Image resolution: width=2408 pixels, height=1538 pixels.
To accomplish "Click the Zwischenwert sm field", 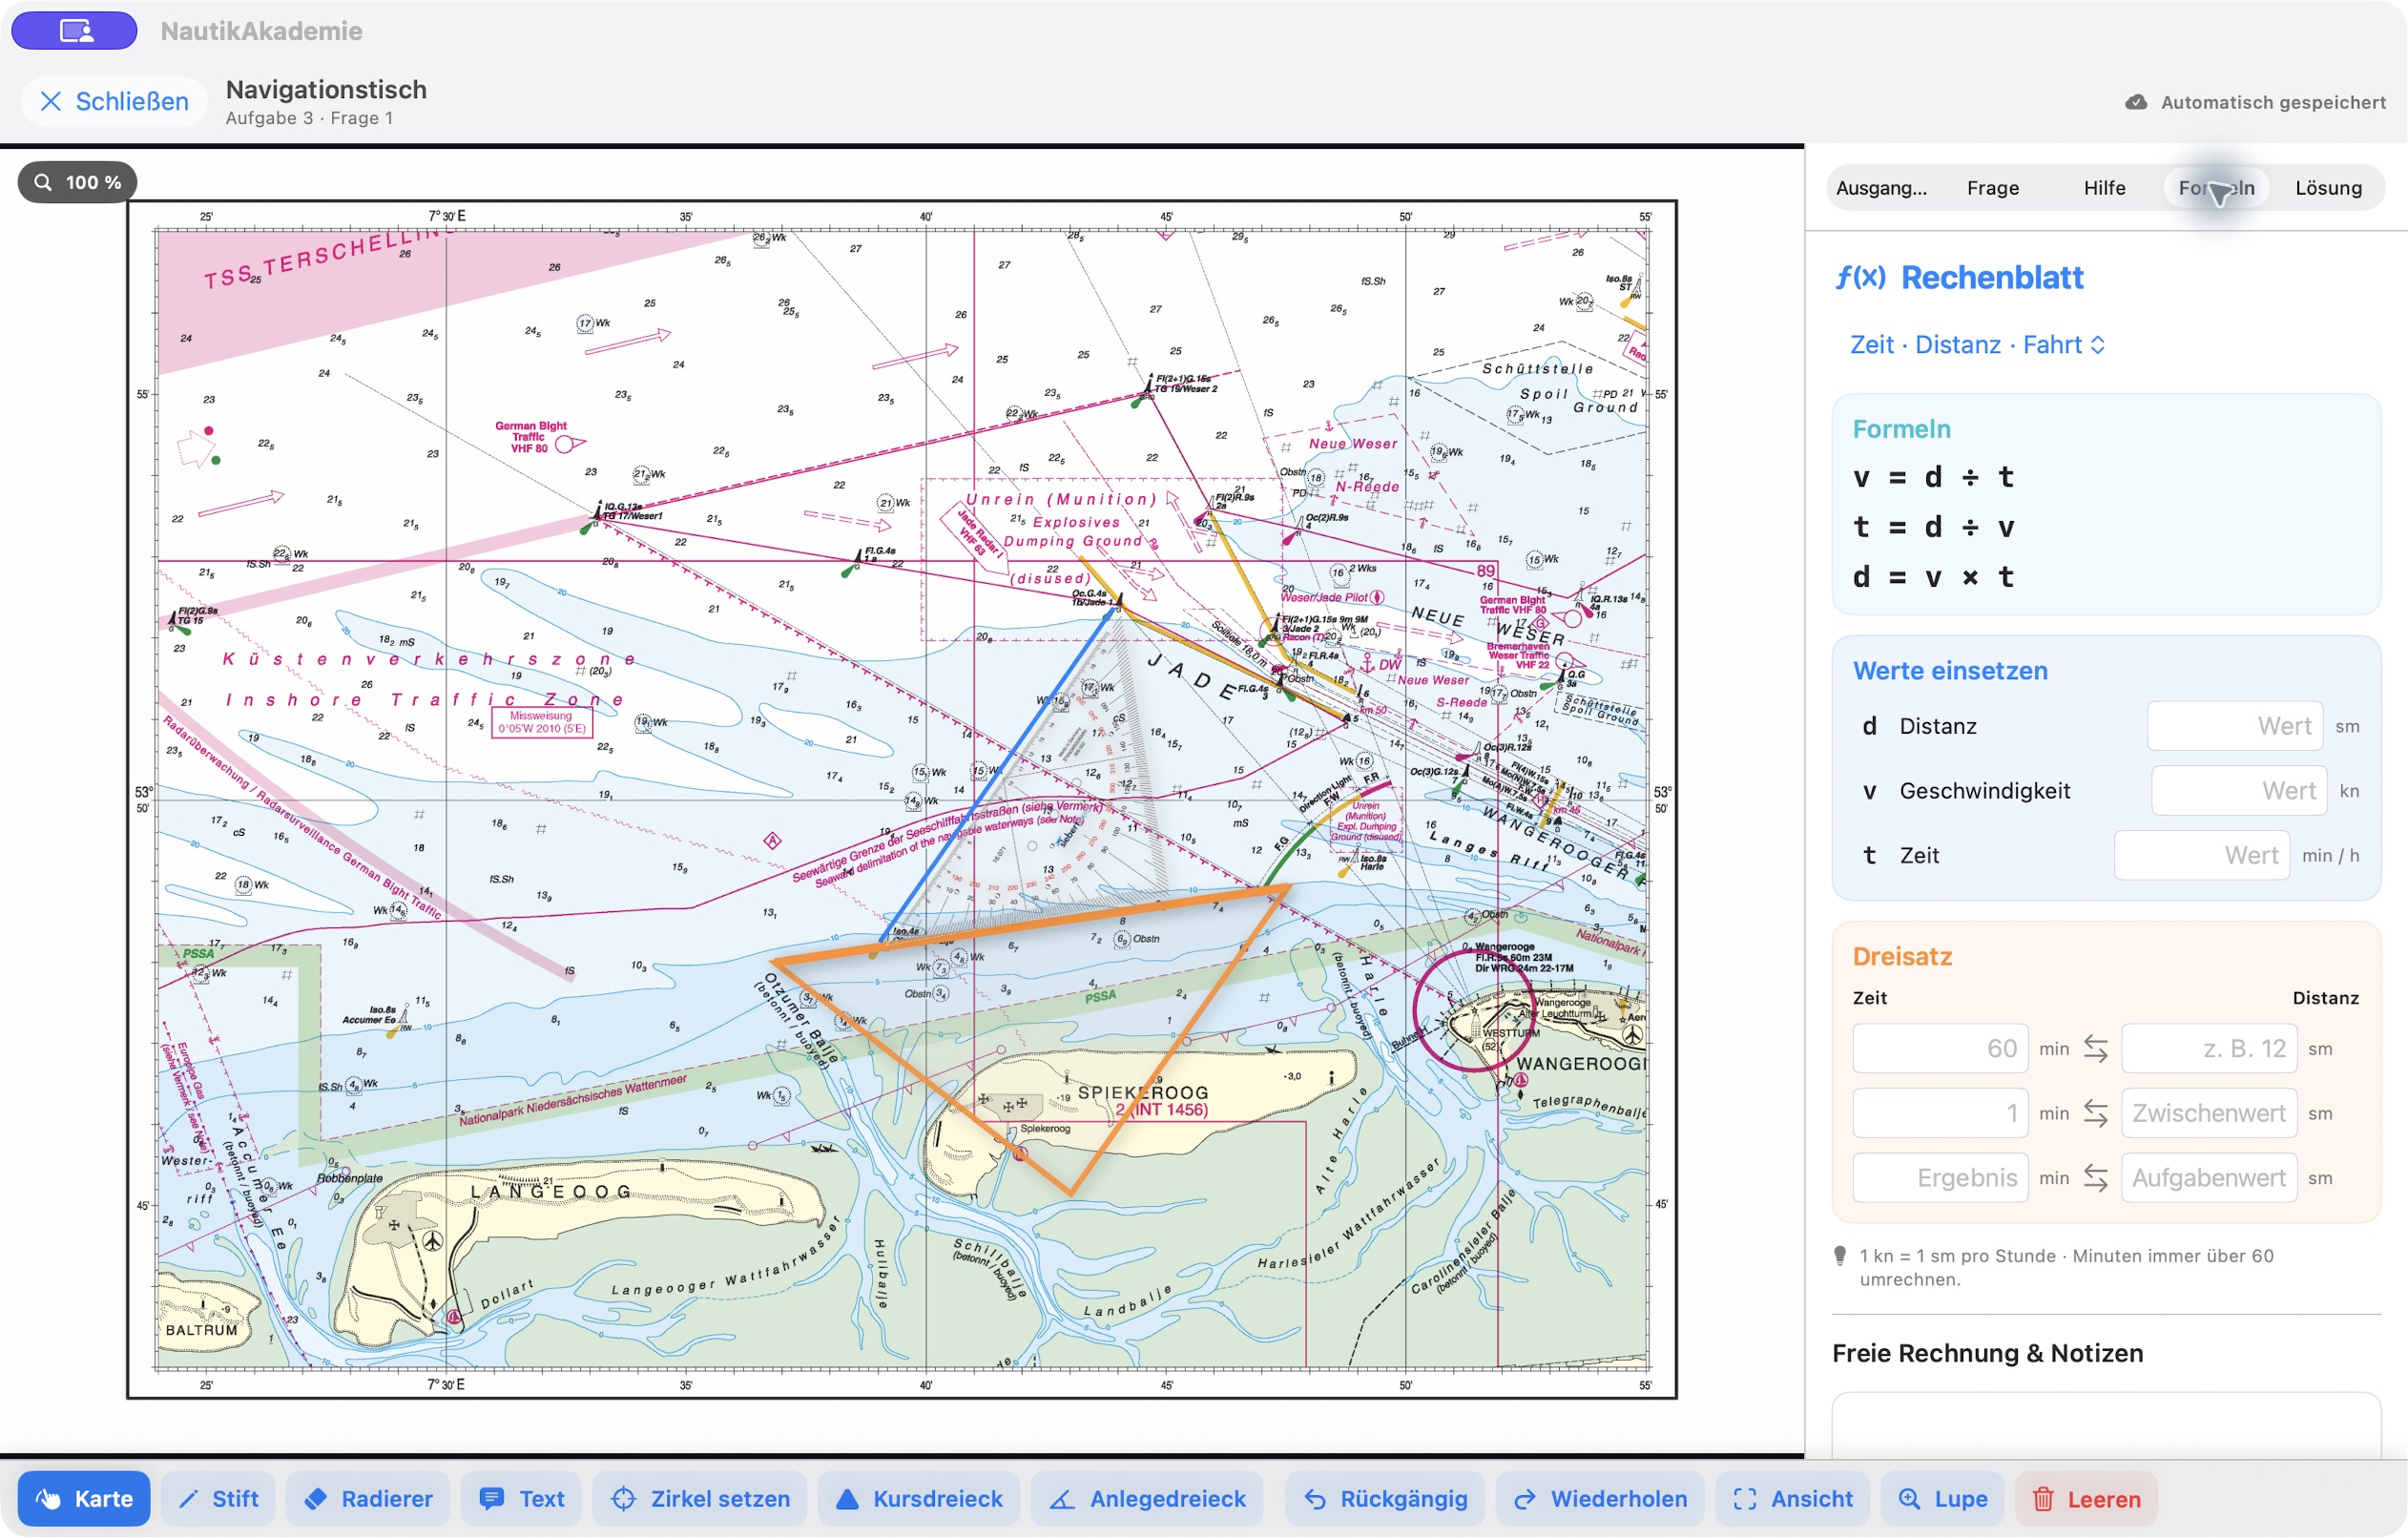I will coord(2209,1113).
